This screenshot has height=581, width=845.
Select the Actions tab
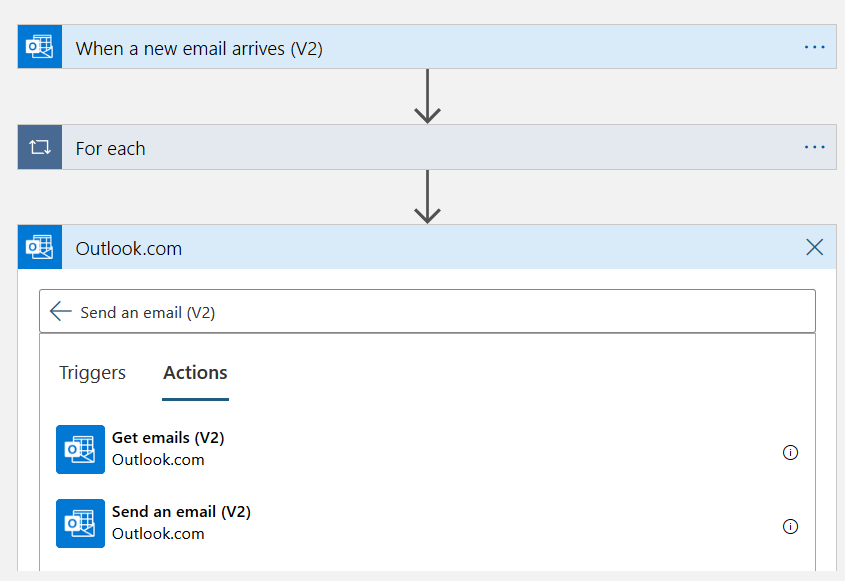(195, 373)
